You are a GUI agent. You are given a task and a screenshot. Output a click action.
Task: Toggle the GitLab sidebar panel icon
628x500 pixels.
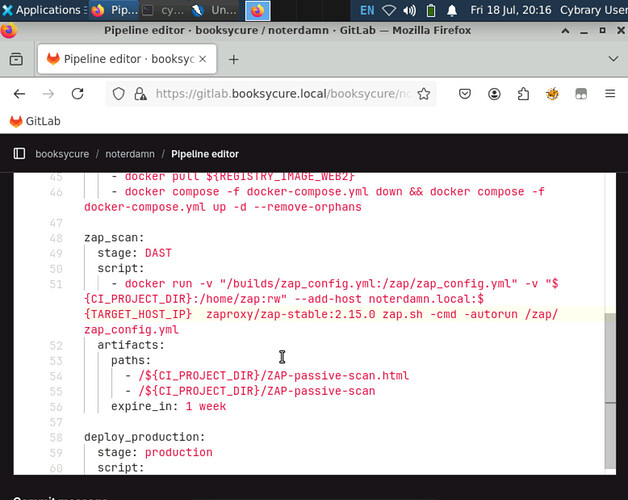19,154
